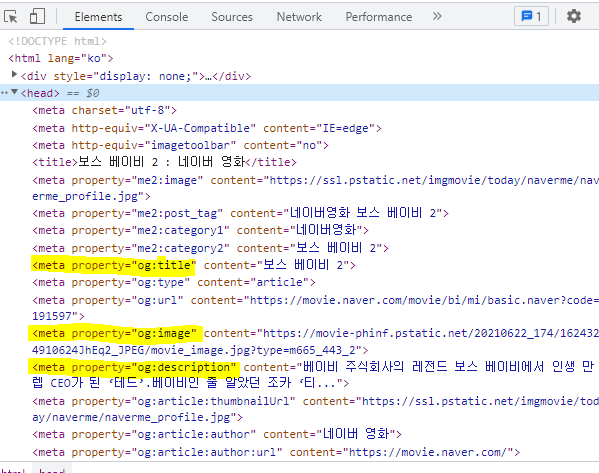Select the DOCTYPE html line
Viewport: 599px width, 473px height.
58,41
